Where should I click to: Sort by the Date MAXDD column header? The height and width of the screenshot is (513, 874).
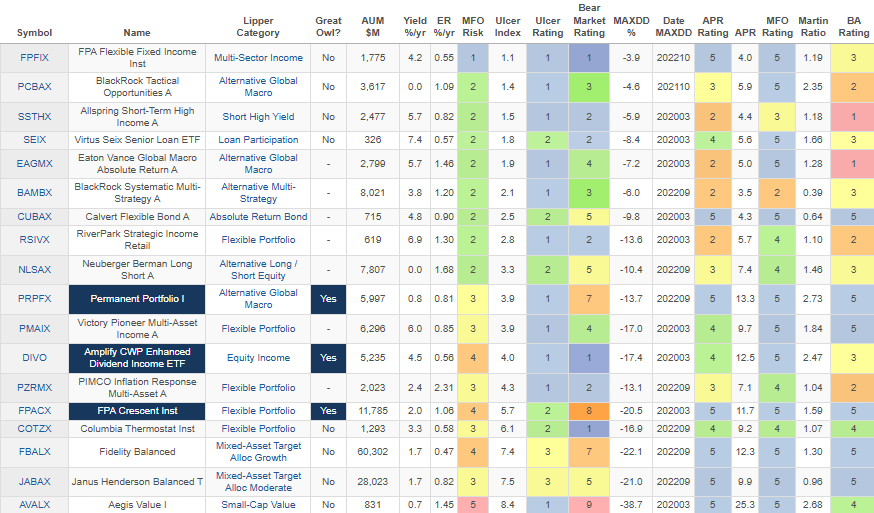click(x=673, y=26)
